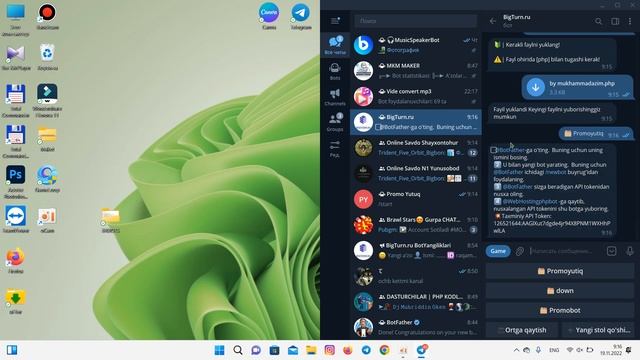Open the oCam desktop shortcut
Image resolution: width=640 pixels, height=360 pixels.
click(x=47, y=220)
